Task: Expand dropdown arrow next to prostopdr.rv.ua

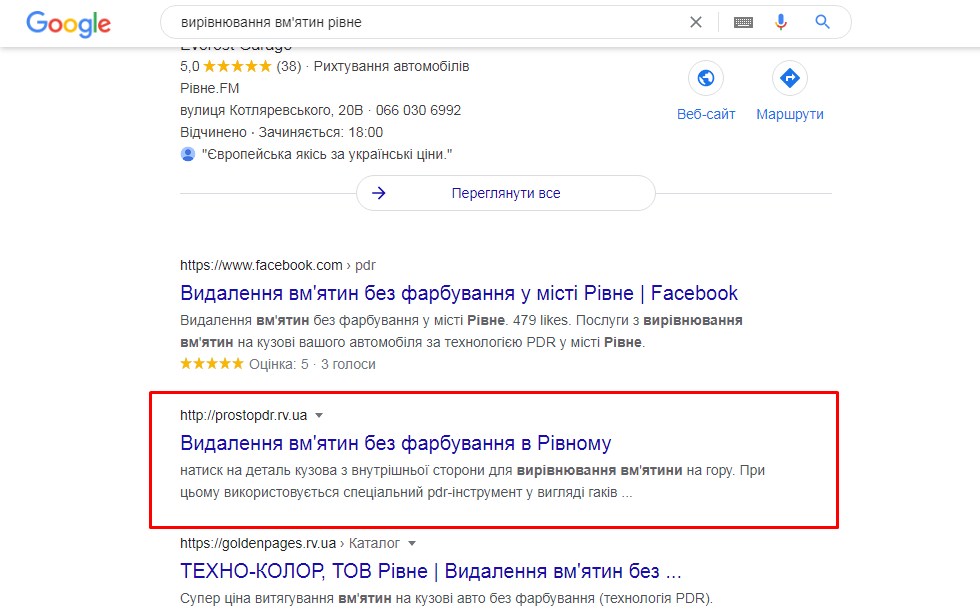Action: point(319,415)
